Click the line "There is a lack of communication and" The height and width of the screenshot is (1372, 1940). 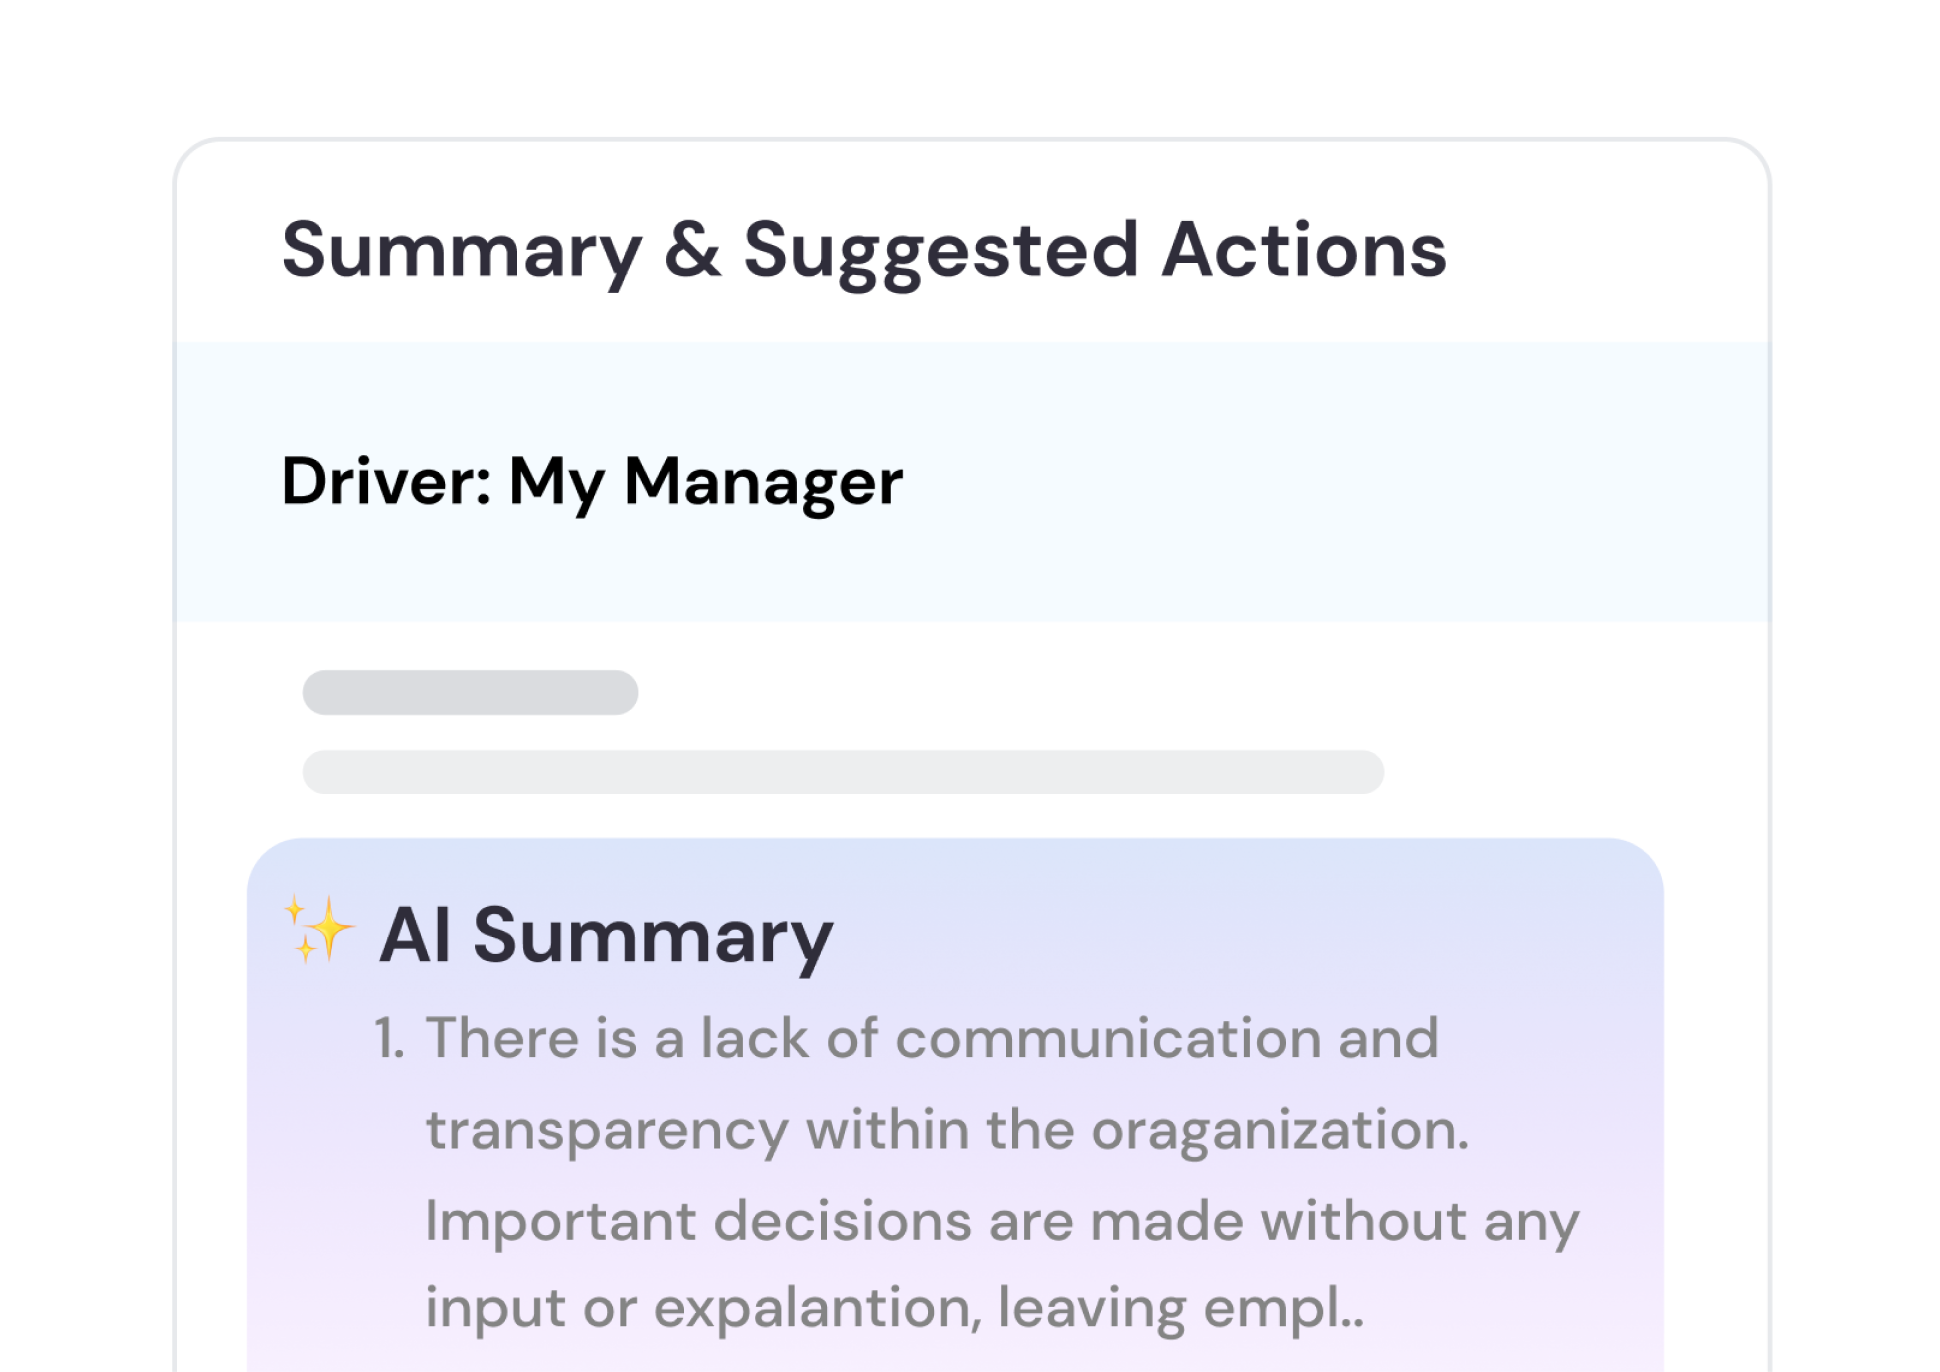(932, 1038)
